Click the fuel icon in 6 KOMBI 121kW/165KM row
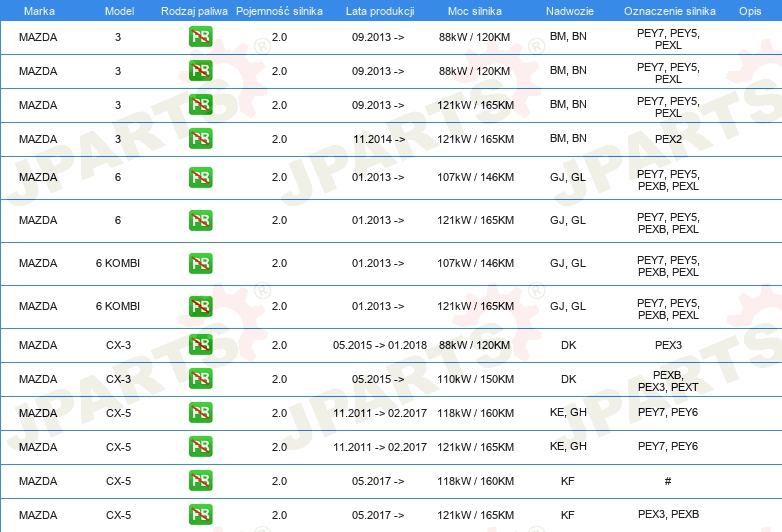Screen dimensions: 782x532 [200, 306]
